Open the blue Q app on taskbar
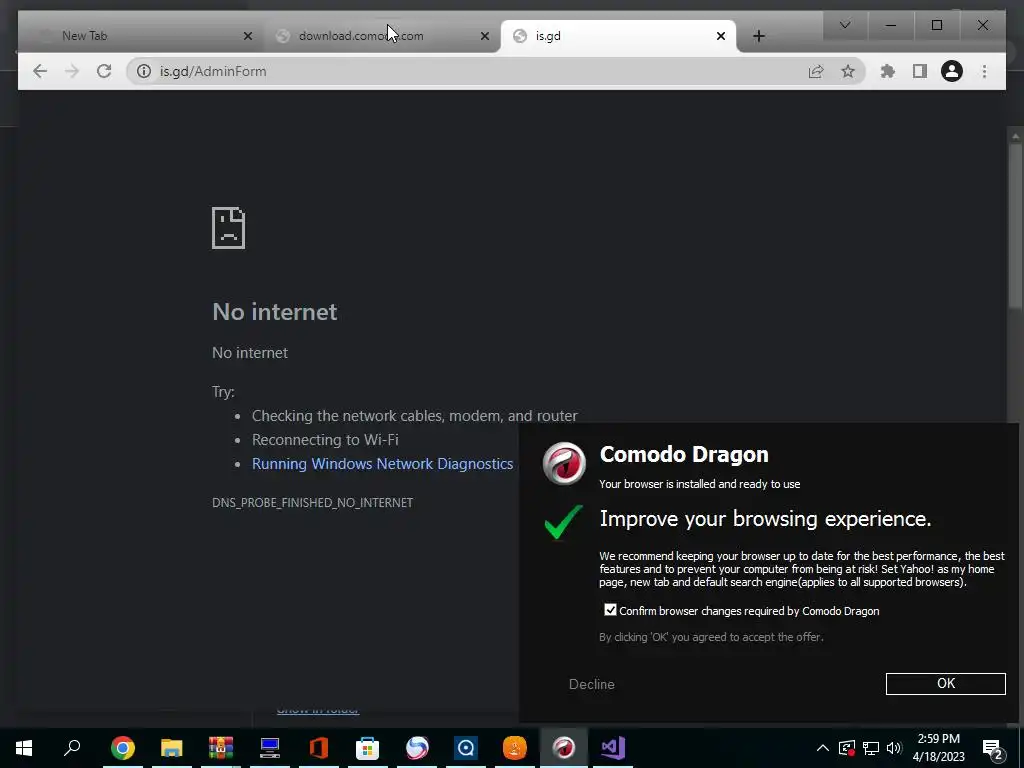Image resolution: width=1024 pixels, height=768 pixels. (466, 748)
